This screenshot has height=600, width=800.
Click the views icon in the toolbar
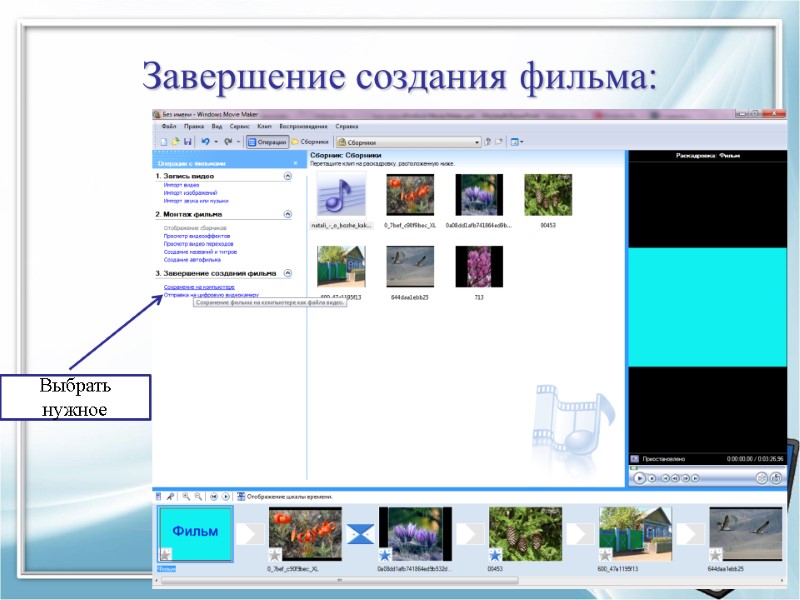(514, 142)
